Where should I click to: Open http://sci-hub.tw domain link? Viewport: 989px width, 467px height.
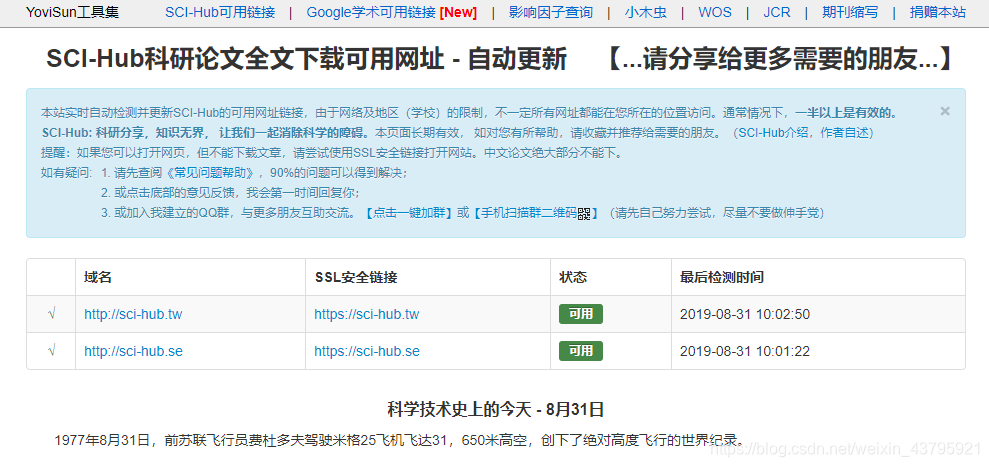click(133, 314)
